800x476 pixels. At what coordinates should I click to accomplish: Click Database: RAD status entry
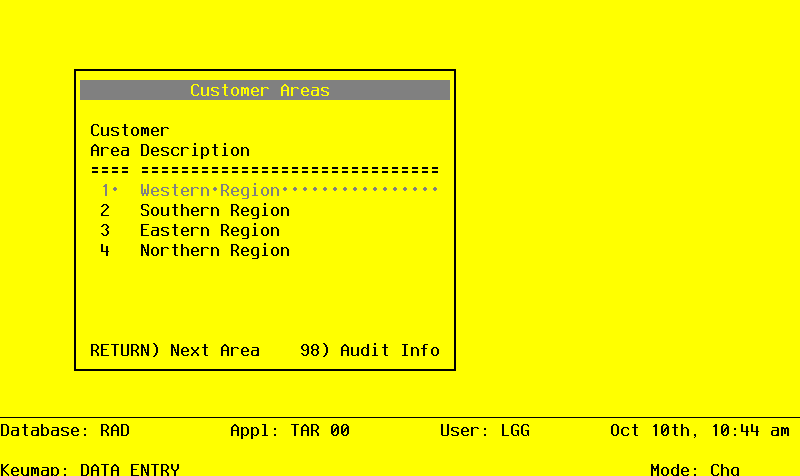pos(65,431)
